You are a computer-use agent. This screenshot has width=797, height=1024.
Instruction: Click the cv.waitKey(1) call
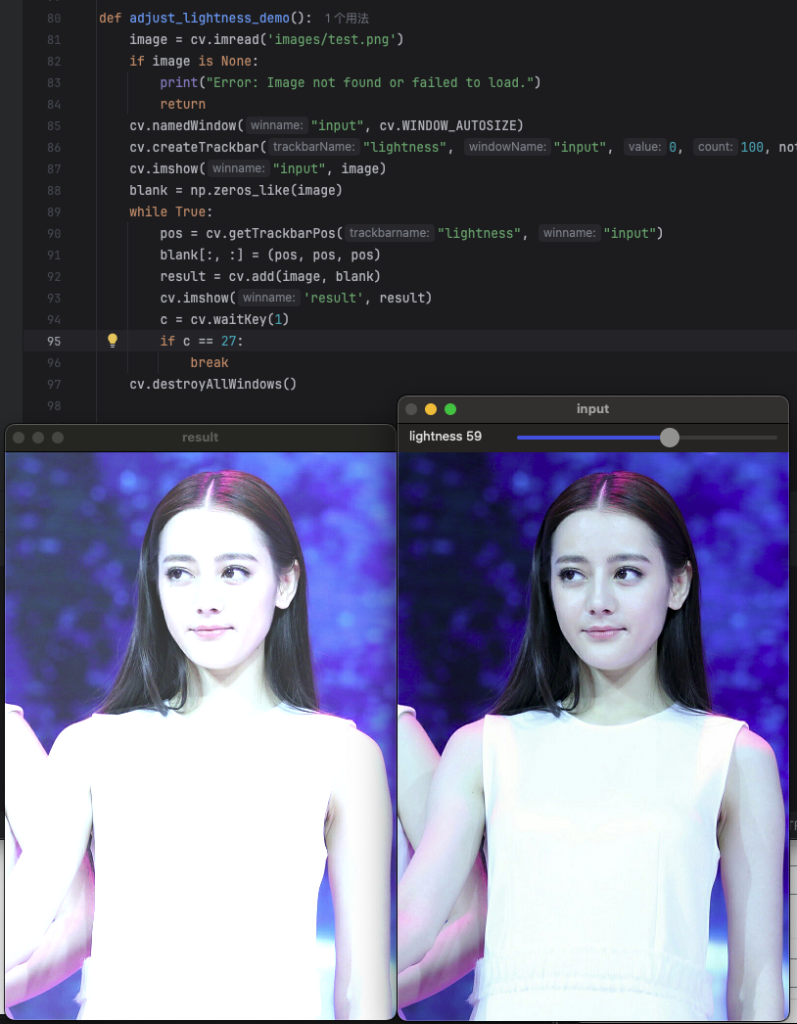240,319
